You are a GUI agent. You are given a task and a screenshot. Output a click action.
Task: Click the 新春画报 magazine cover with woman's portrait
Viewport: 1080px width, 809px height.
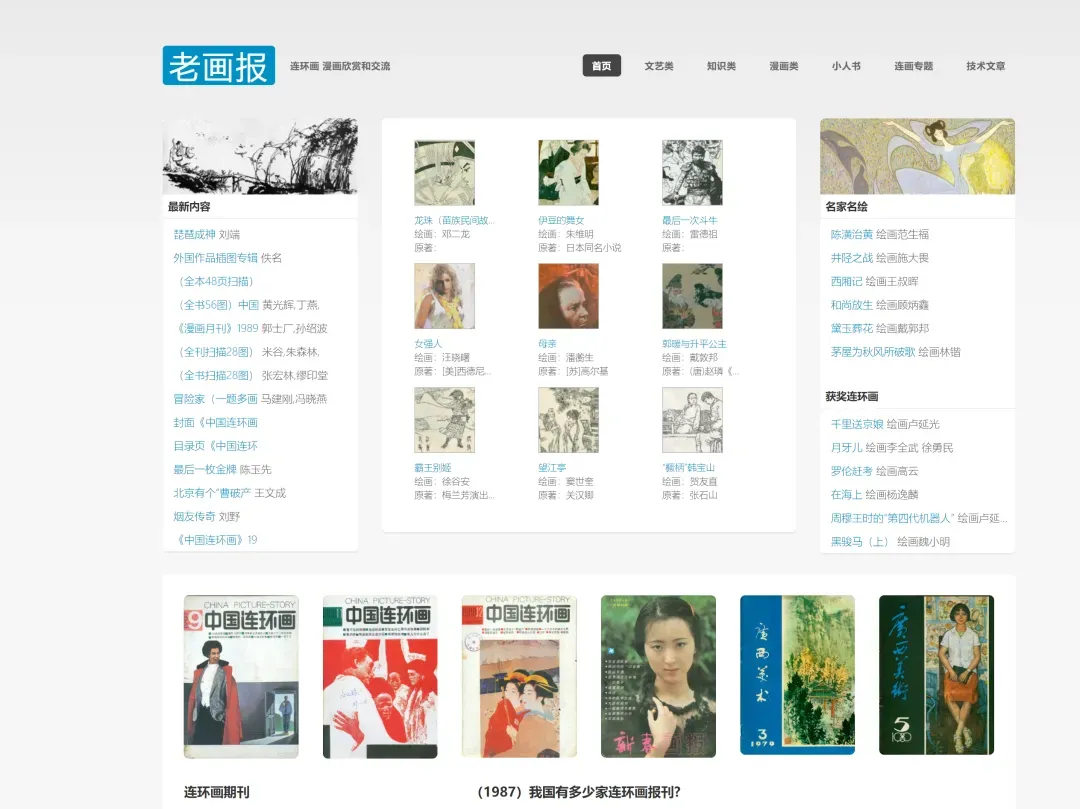tap(658, 676)
